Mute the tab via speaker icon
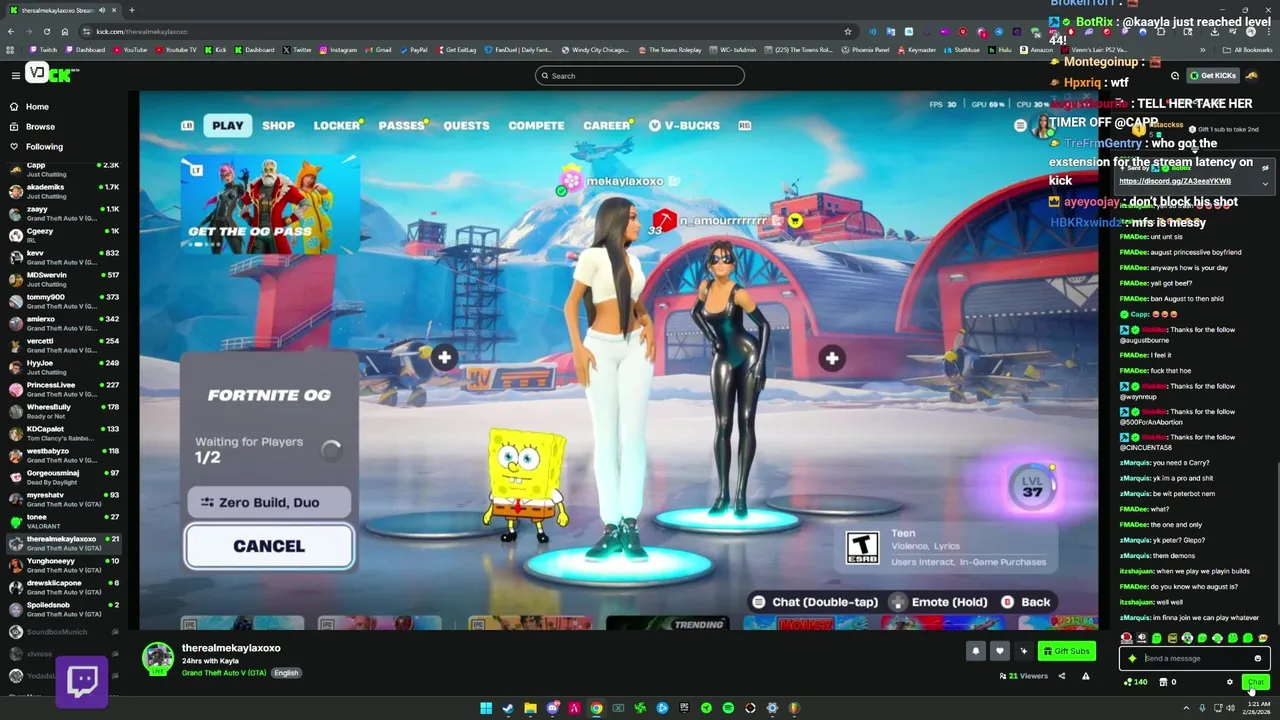 click(103, 10)
